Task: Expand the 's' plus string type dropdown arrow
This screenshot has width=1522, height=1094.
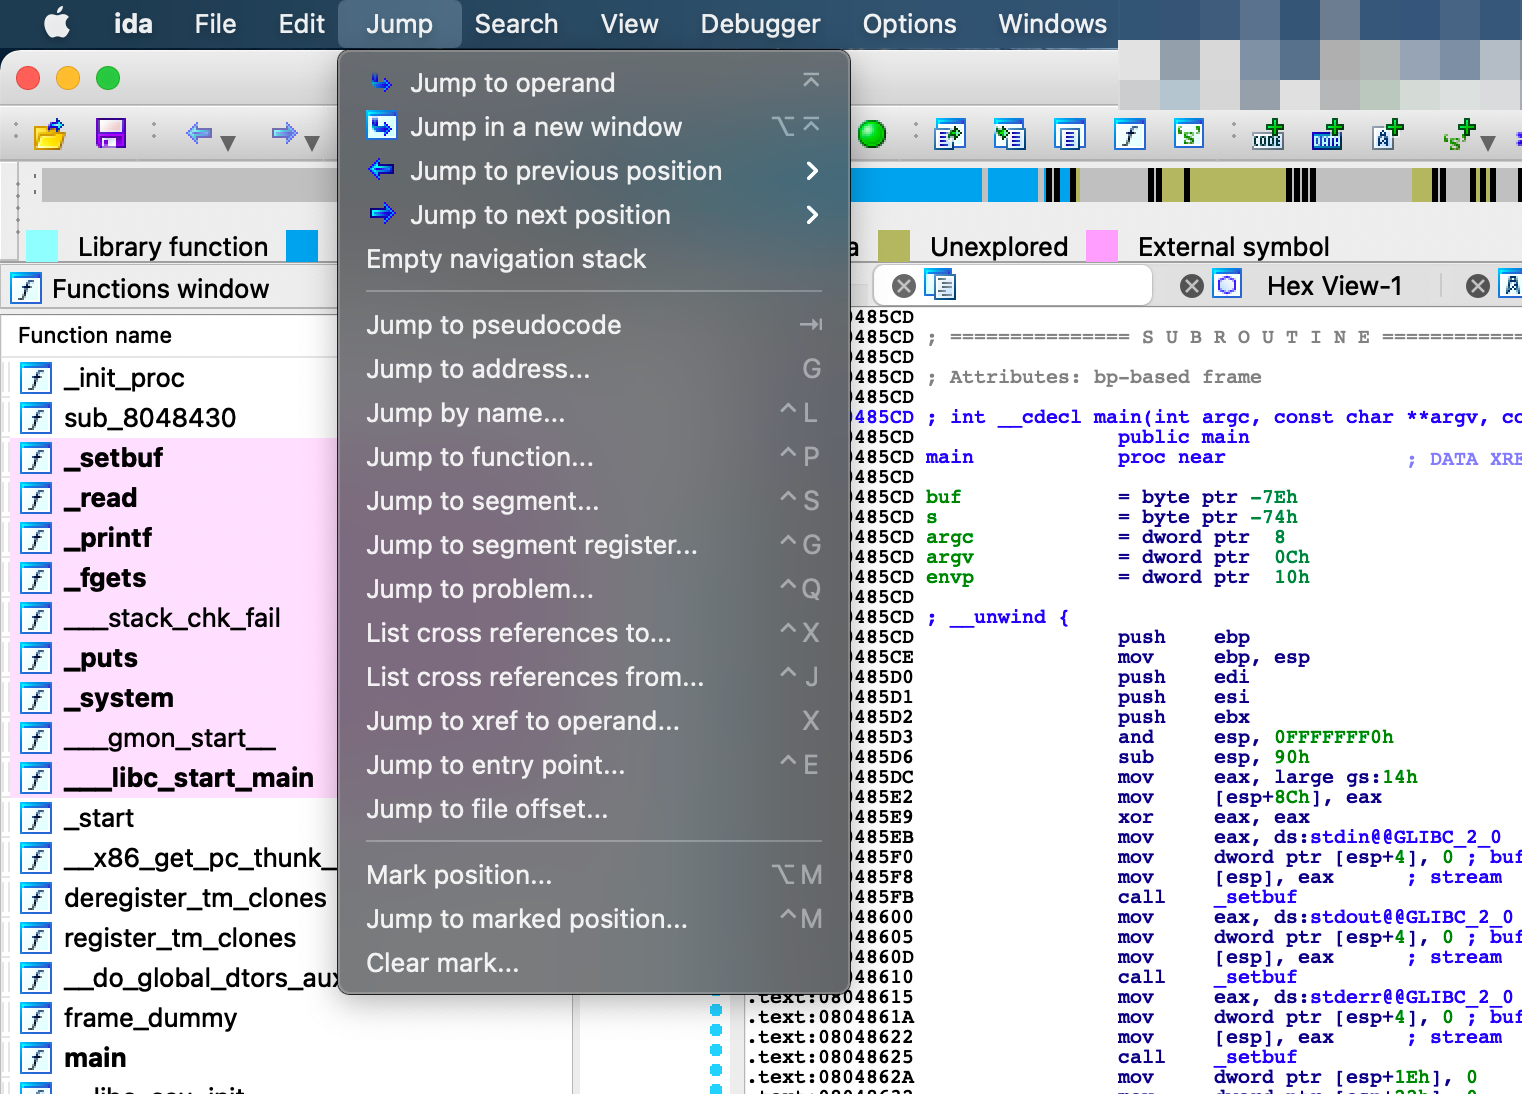Action: pyautogui.click(x=1488, y=143)
